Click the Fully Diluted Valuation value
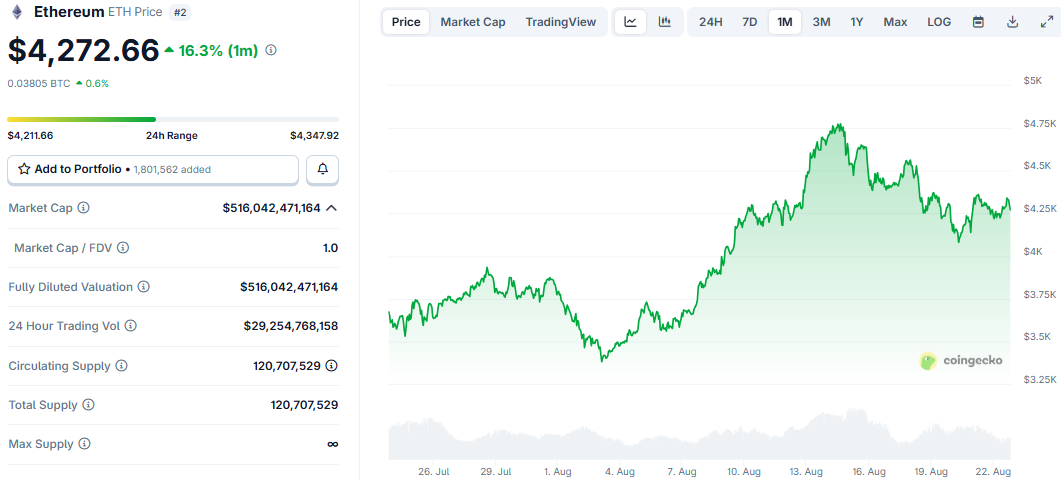The width and height of the screenshot is (1061, 480). pyautogui.click(x=289, y=287)
